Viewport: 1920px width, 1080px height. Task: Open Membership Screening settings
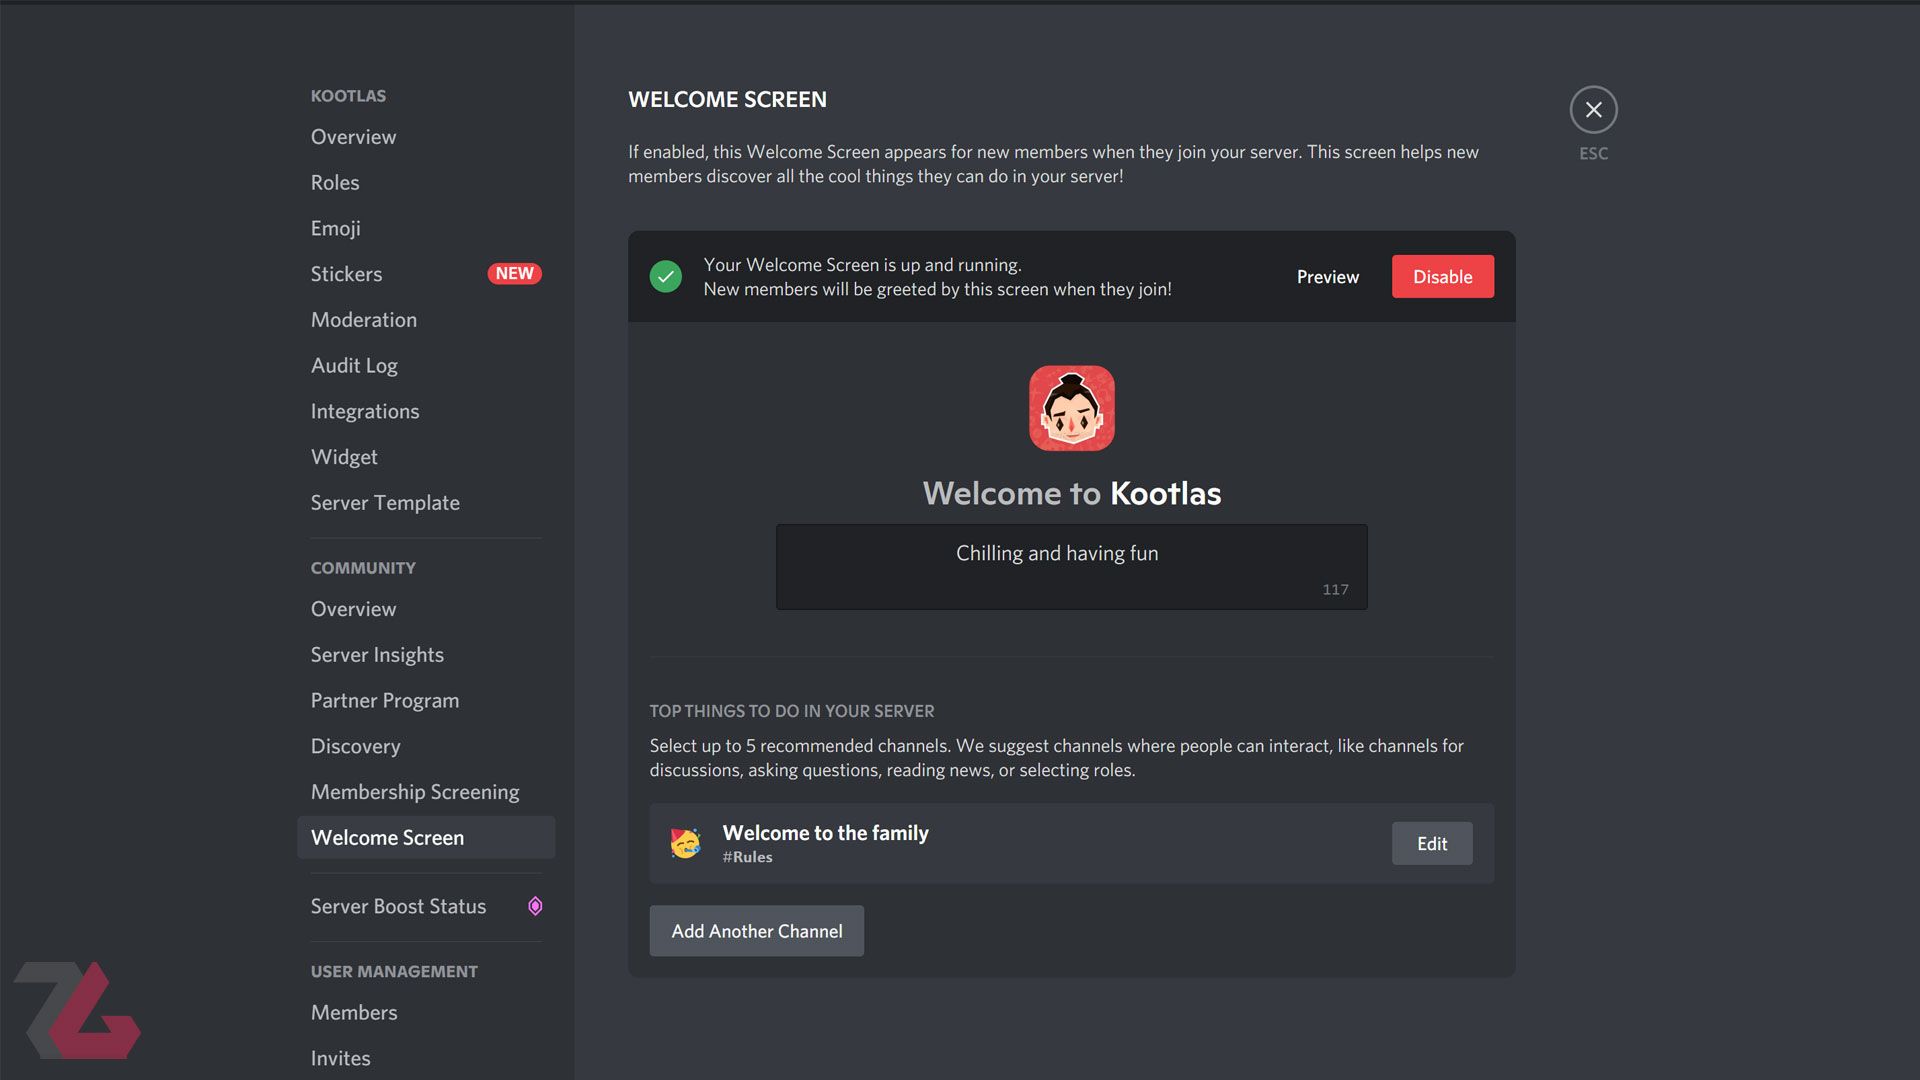click(415, 792)
